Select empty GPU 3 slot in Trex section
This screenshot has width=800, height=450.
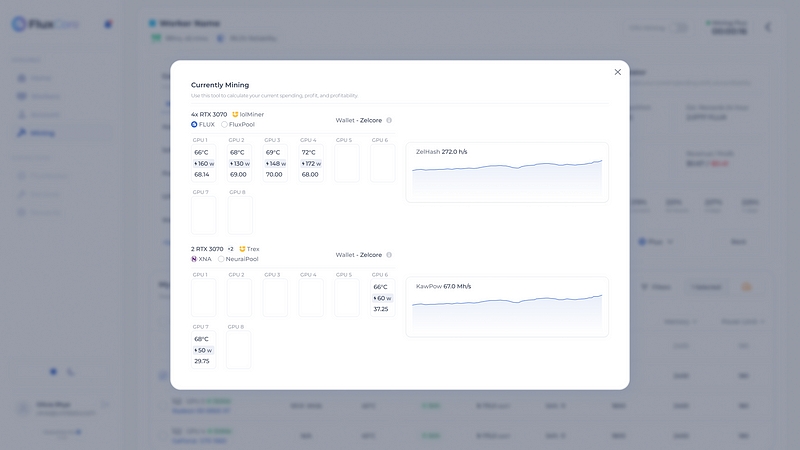[x=275, y=297]
